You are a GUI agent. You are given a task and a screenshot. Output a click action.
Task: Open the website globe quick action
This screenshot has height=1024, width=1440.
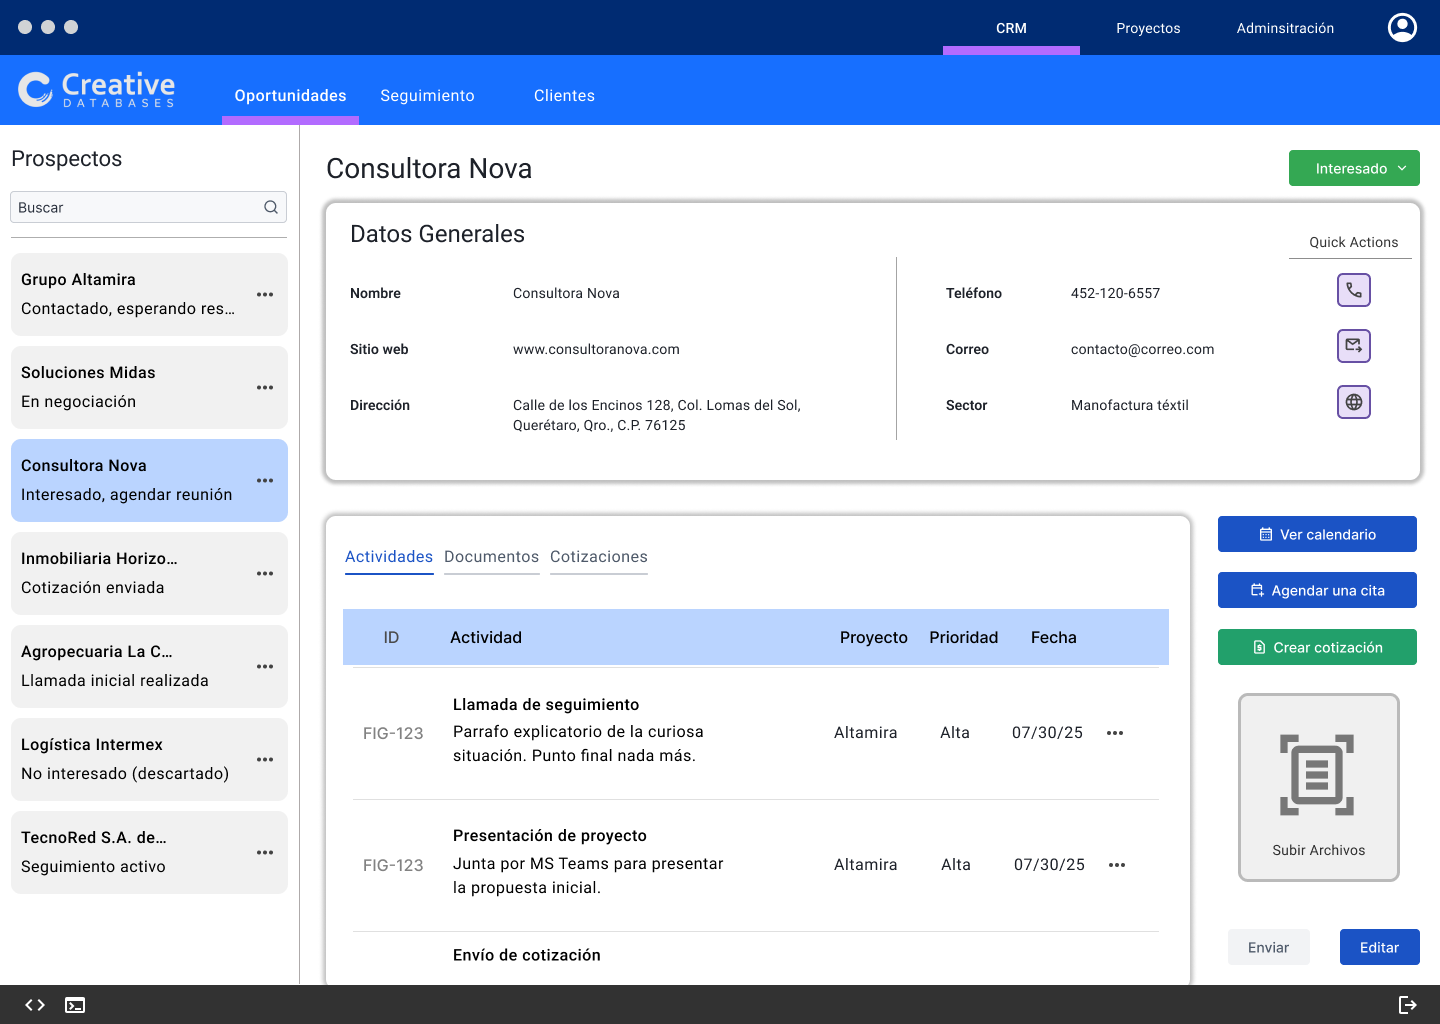coord(1353,402)
